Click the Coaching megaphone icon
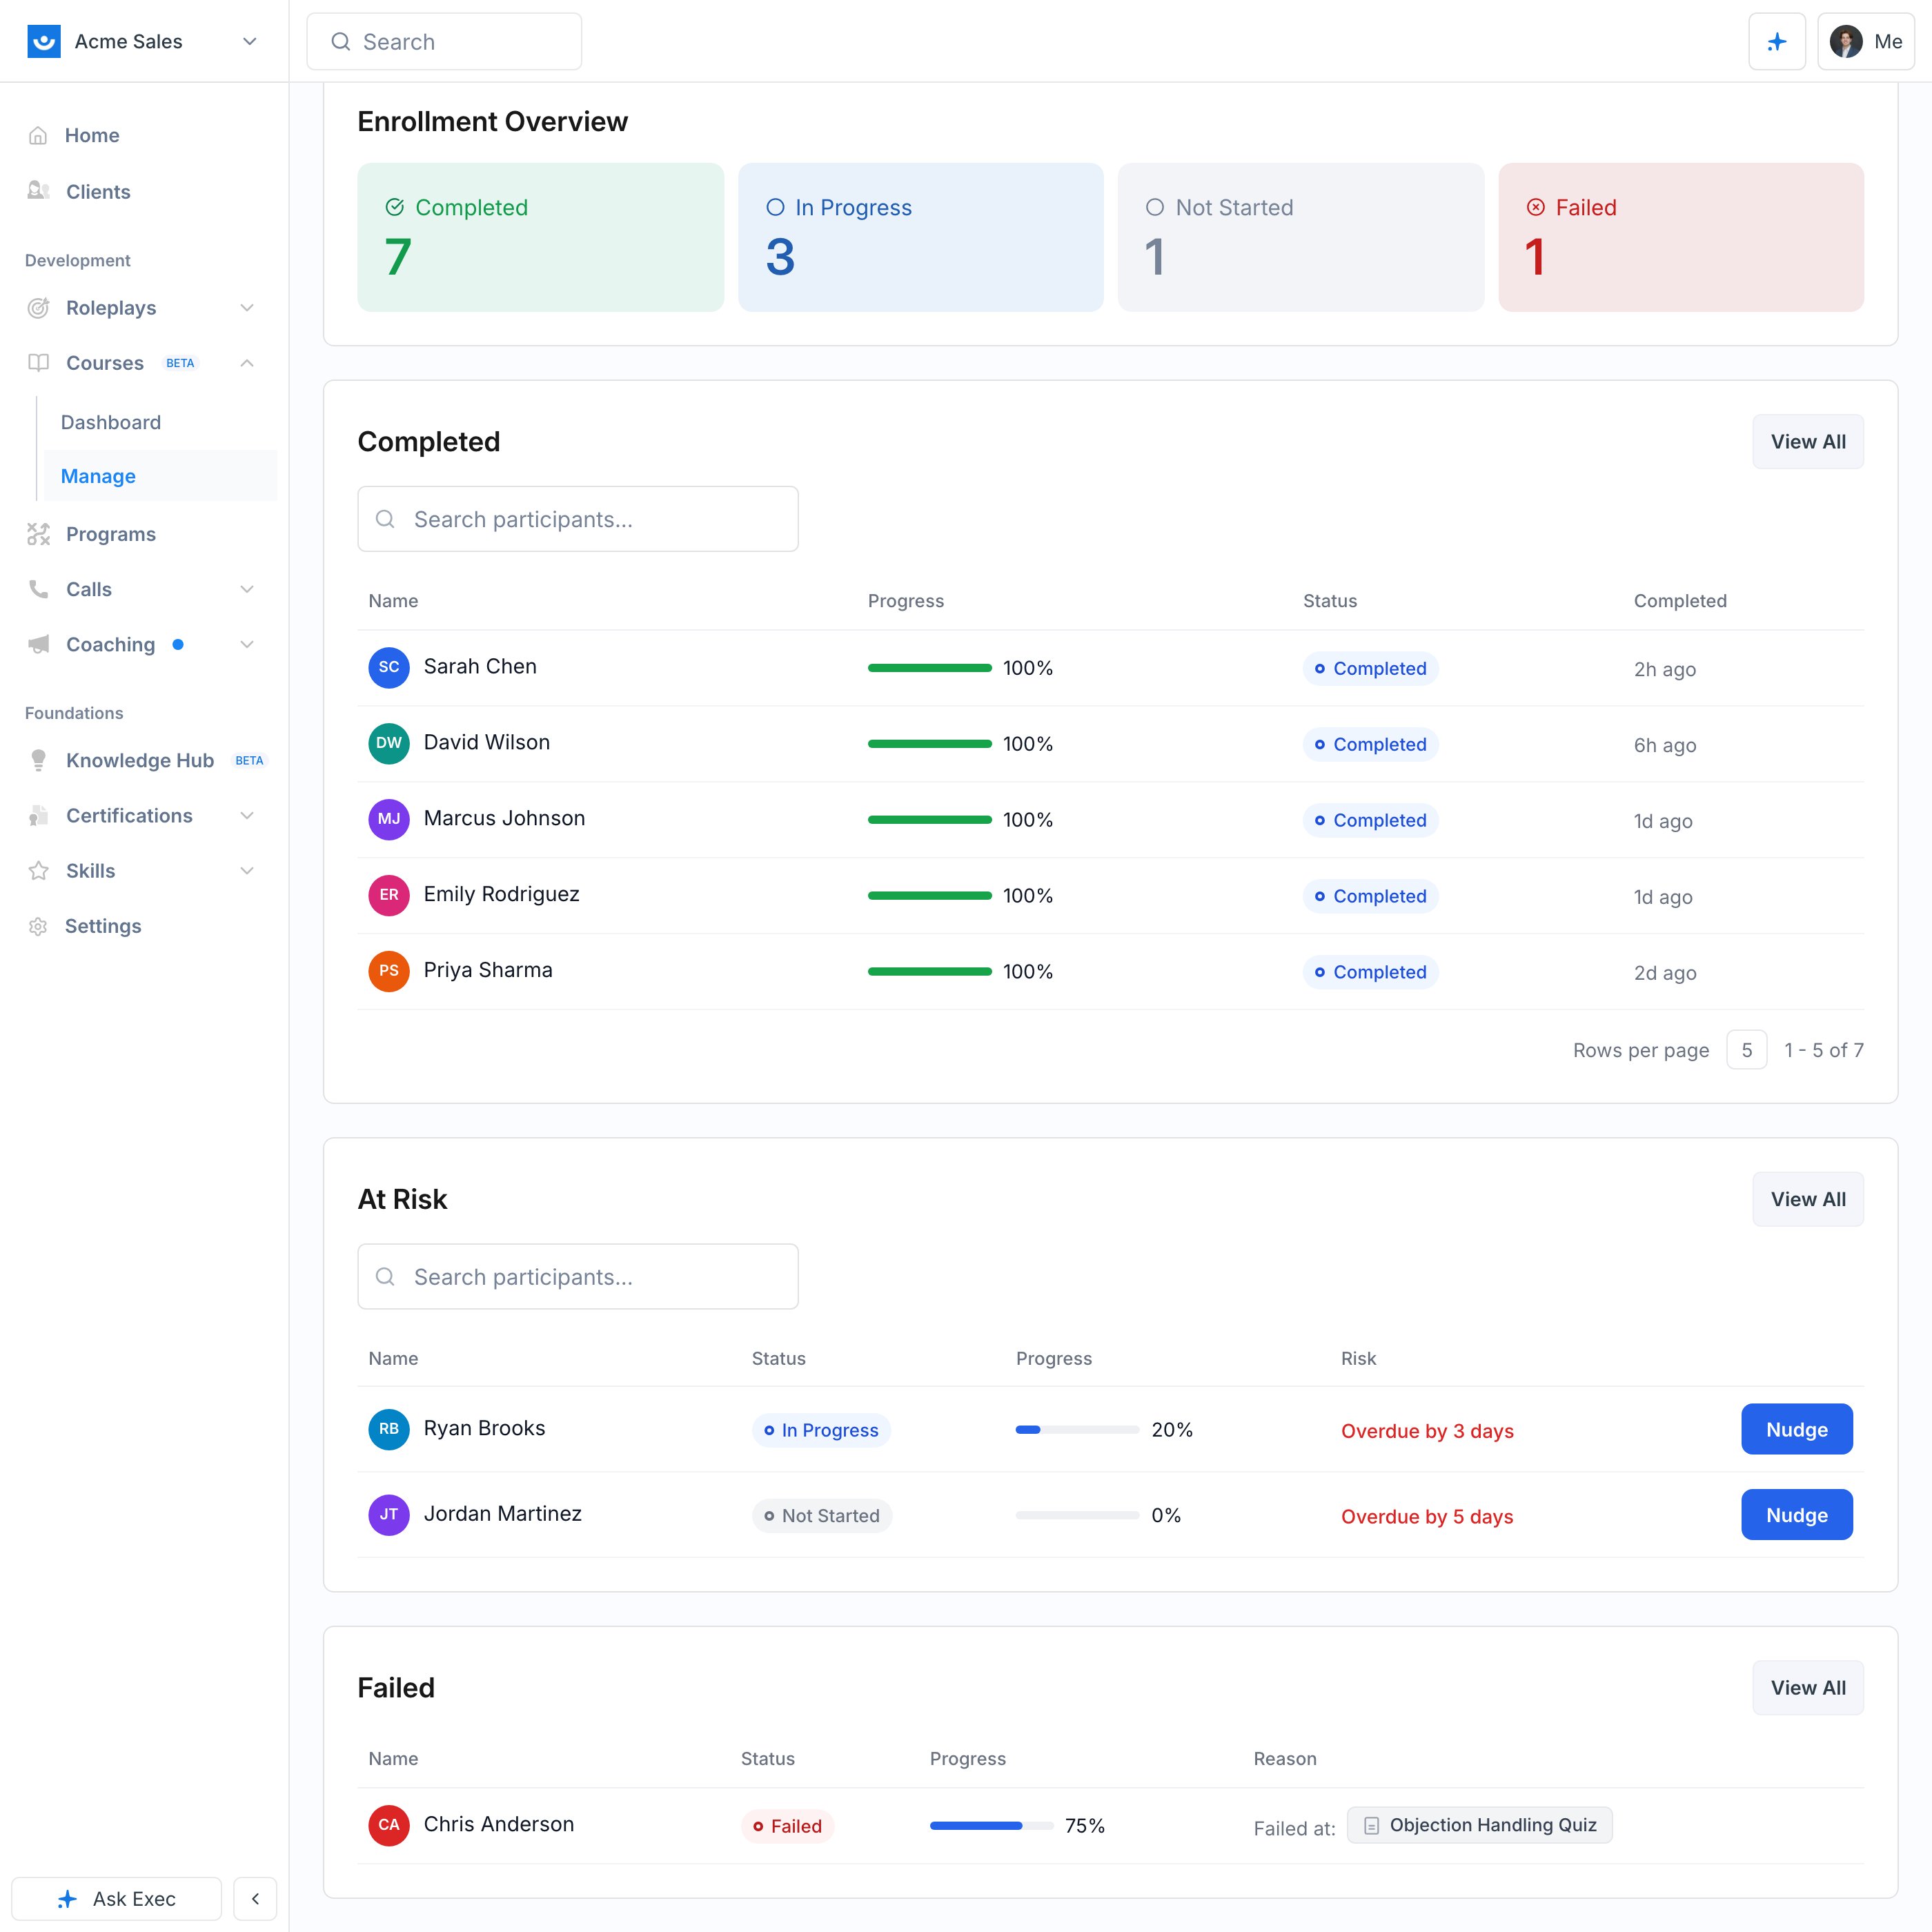 [38, 644]
